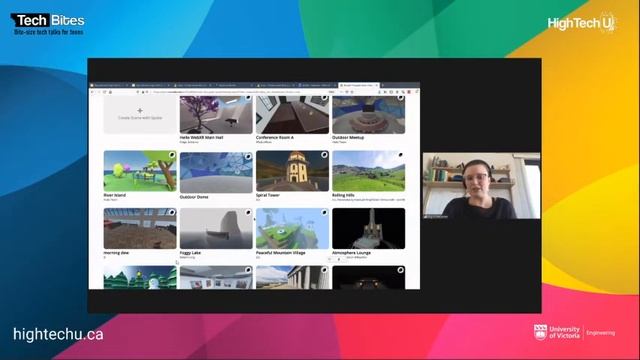The width and height of the screenshot is (640, 360).
Task: Click the 'Peaceful Mountain Village' scene title
Action: [x=281, y=253]
